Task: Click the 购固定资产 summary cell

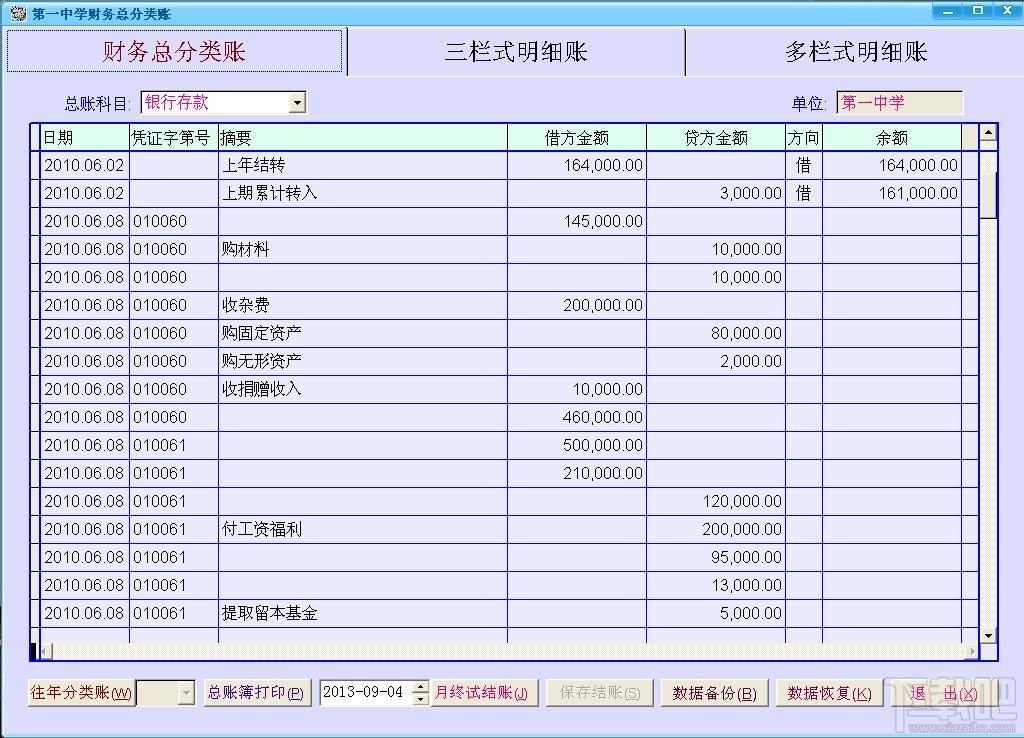Action: click(363, 333)
